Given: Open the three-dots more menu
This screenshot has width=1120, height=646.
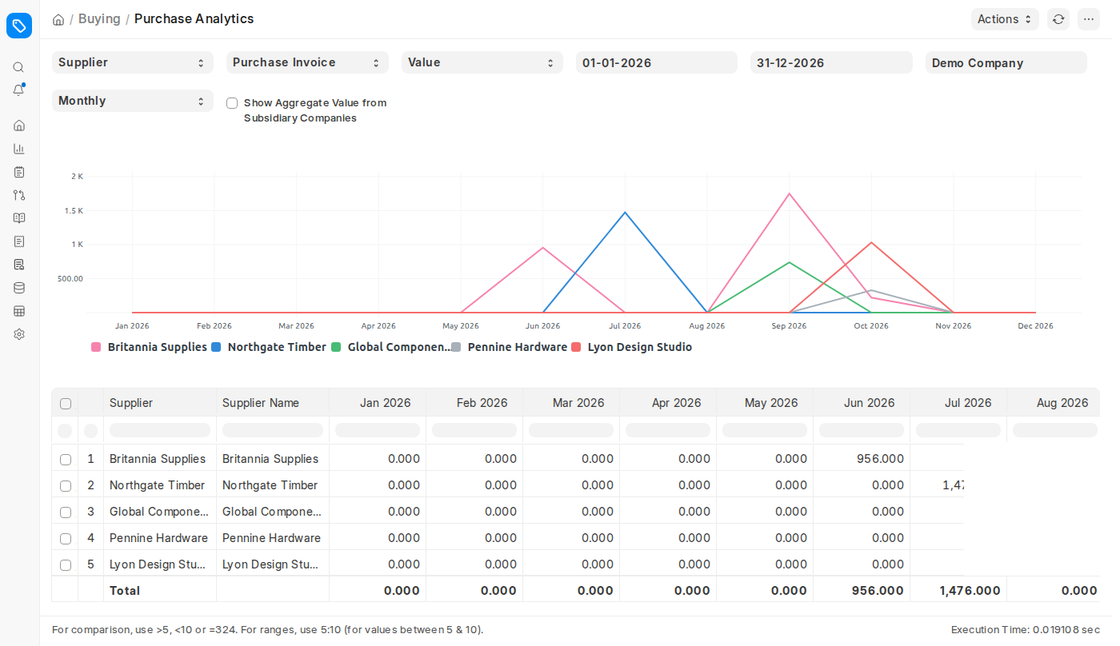Looking at the screenshot, I should click(1089, 19).
